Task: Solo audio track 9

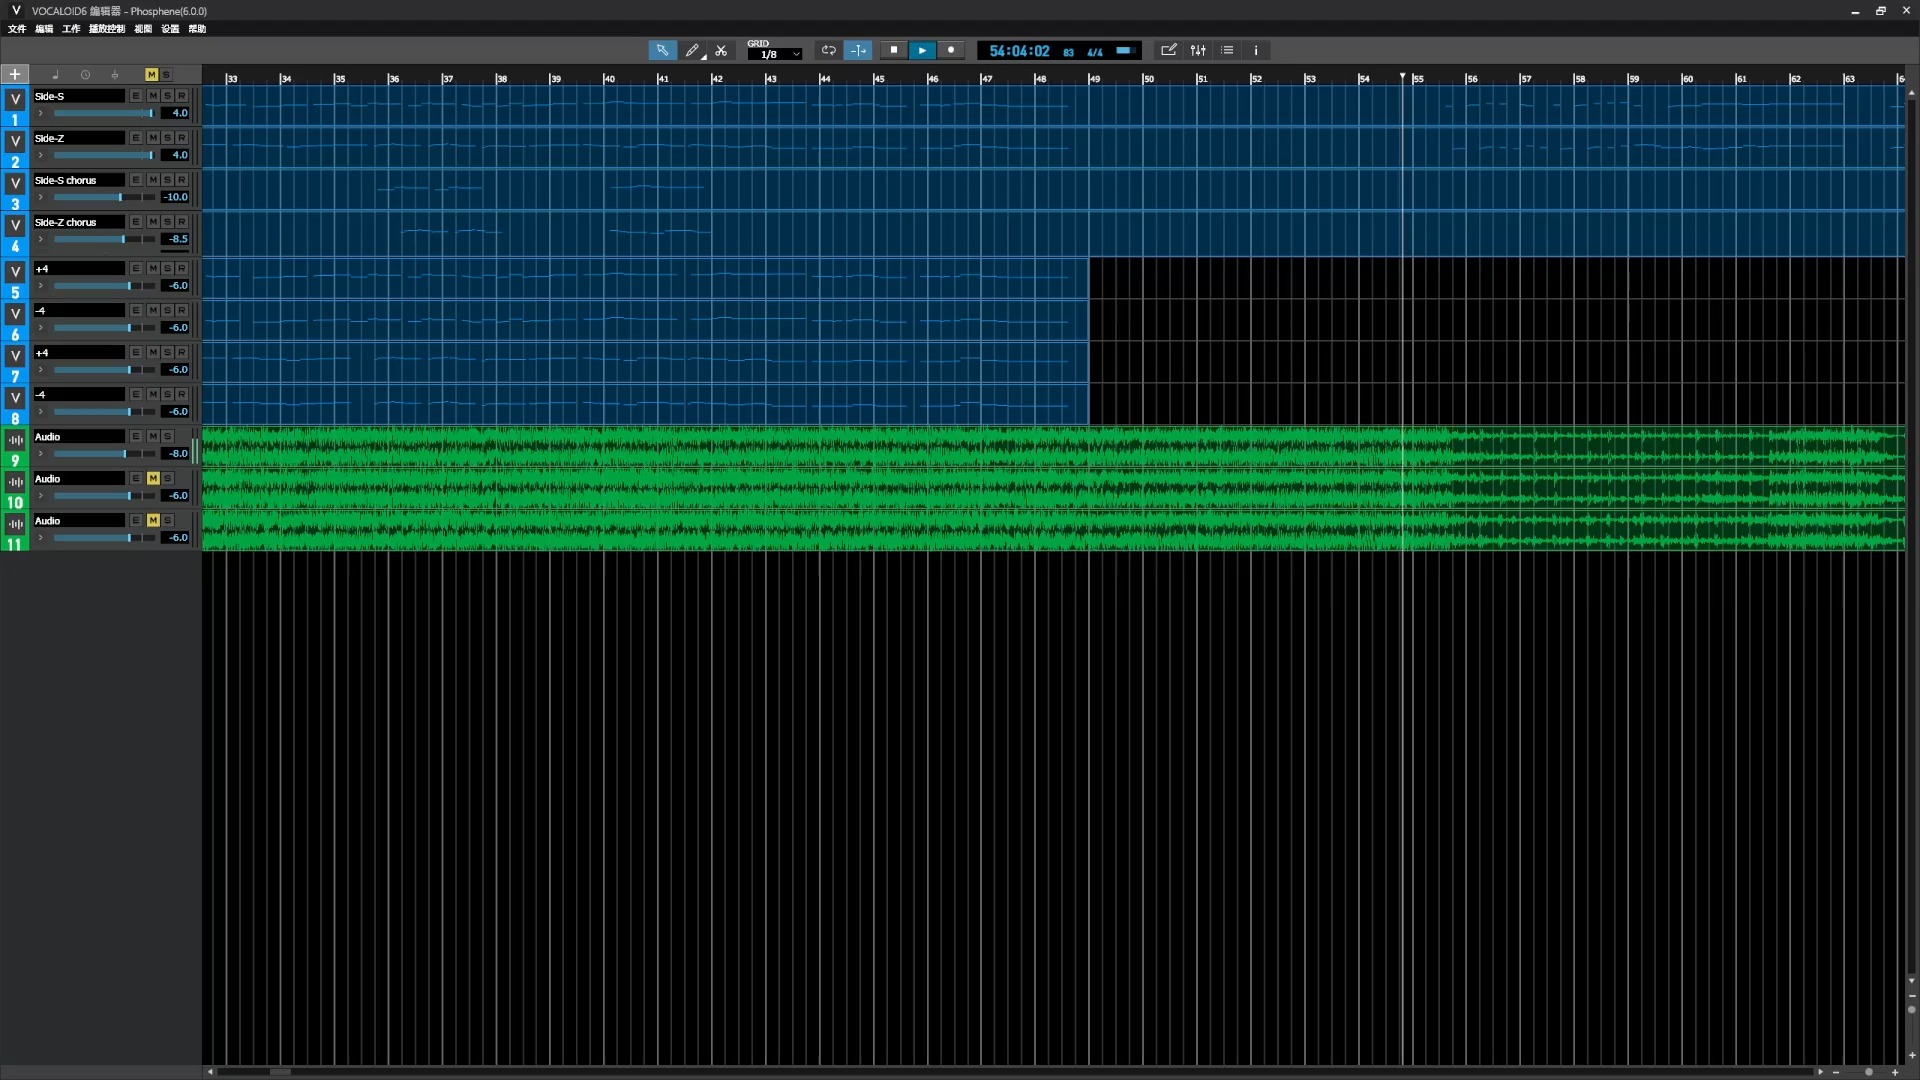Action: click(x=168, y=437)
